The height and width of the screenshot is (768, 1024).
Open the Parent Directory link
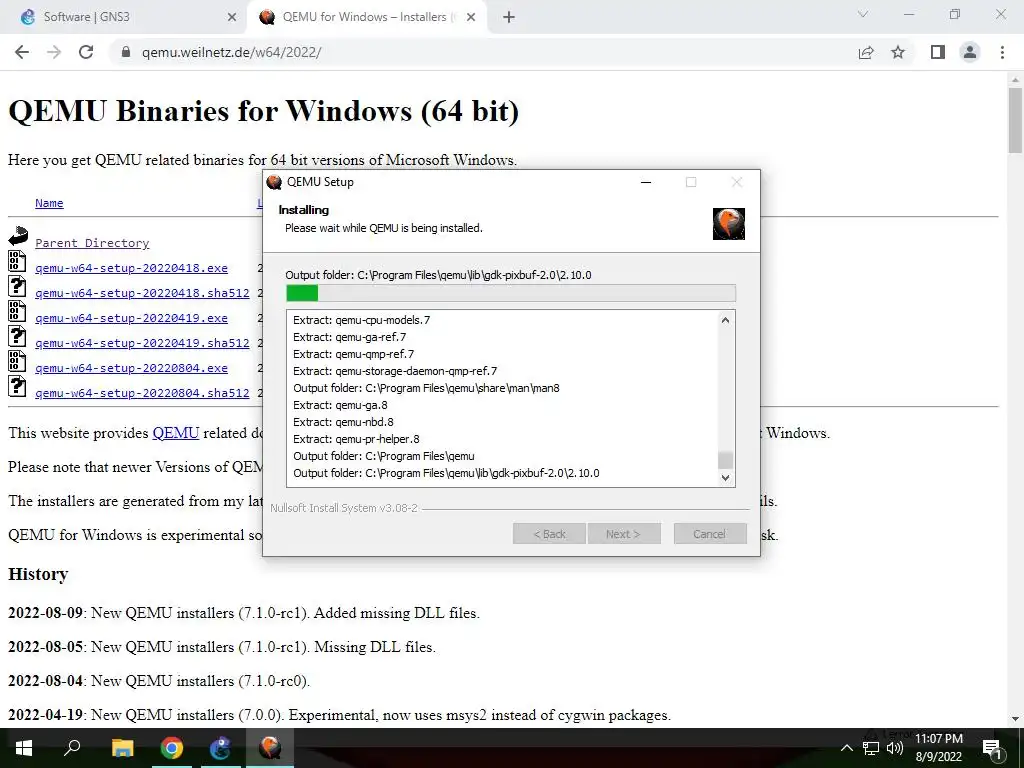92,243
